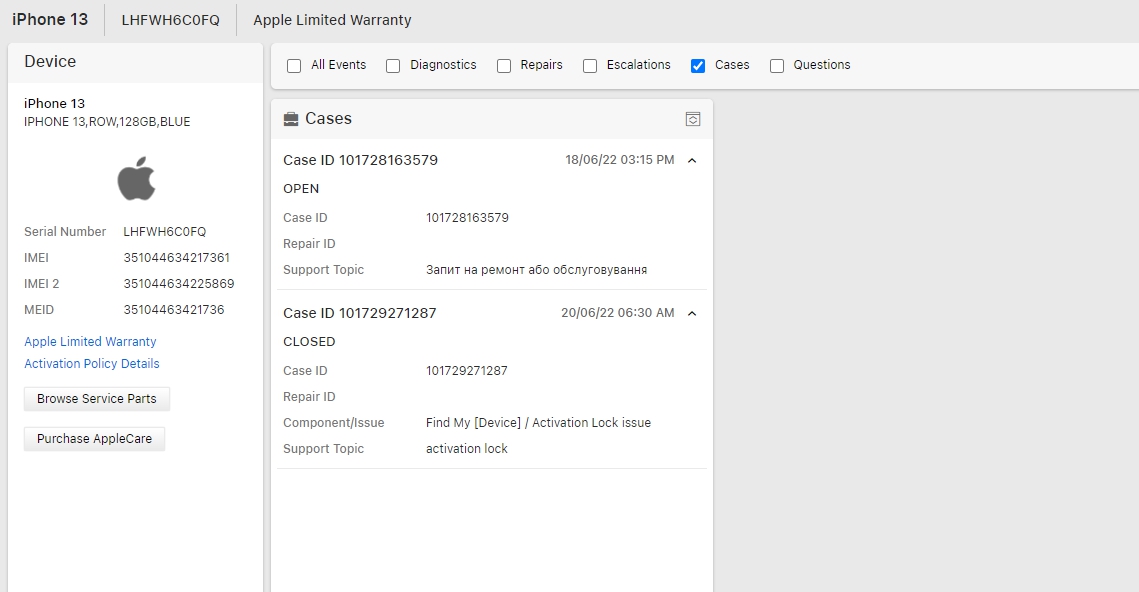This screenshot has height=592, width=1139.
Task: Tick the Repairs checkbox
Action: click(504, 66)
